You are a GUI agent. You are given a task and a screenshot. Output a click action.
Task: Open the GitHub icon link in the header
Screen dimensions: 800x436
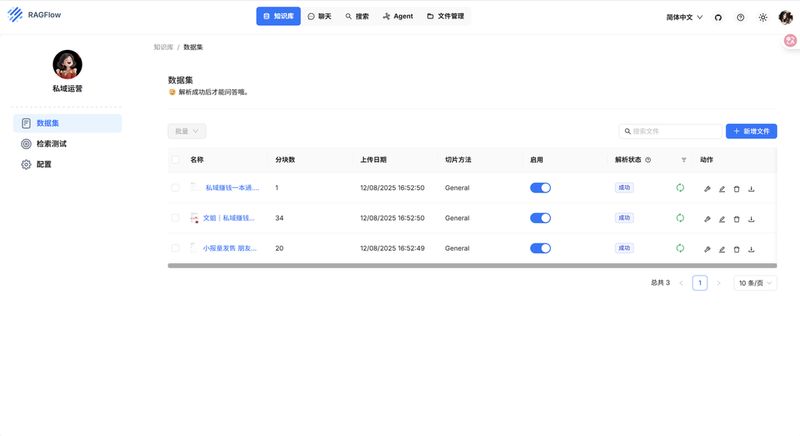[718, 17]
